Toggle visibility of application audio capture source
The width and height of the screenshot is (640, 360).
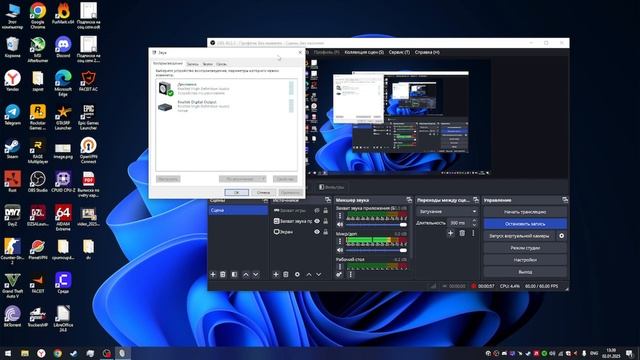click(x=317, y=221)
